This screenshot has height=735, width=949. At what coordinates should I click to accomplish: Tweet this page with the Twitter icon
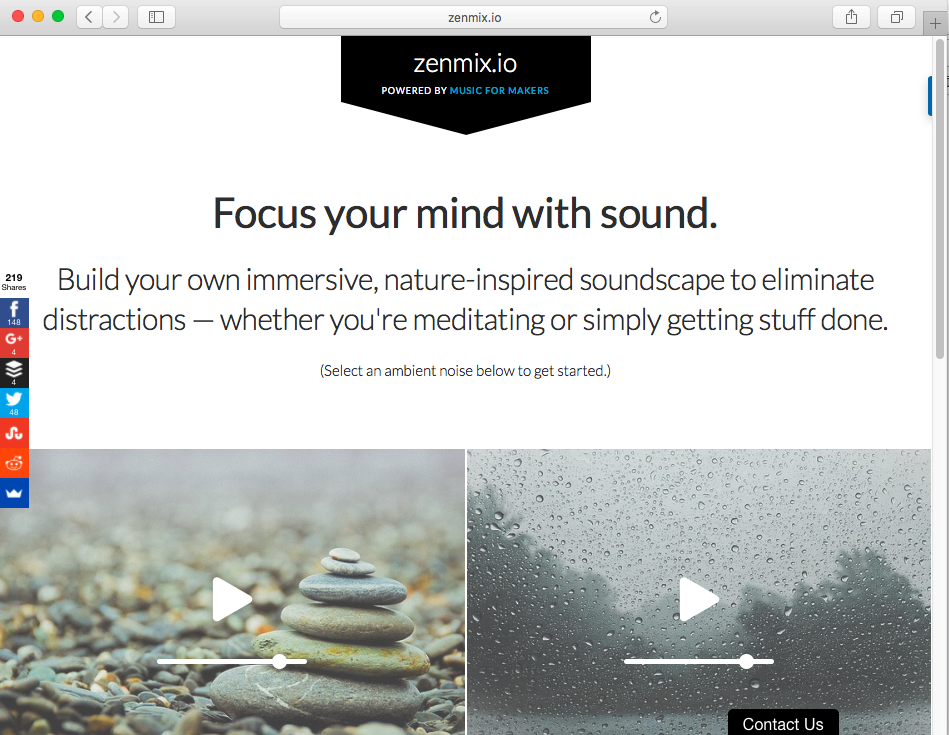14,403
